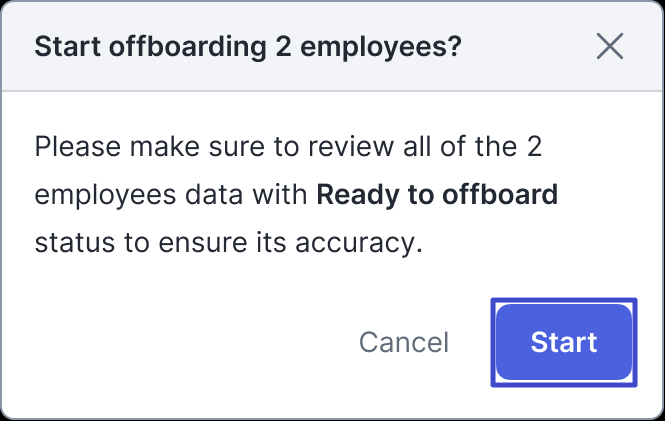Click the Start button
Image resolution: width=665 pixels, height=421 pixels.
[x=564, y=342]
